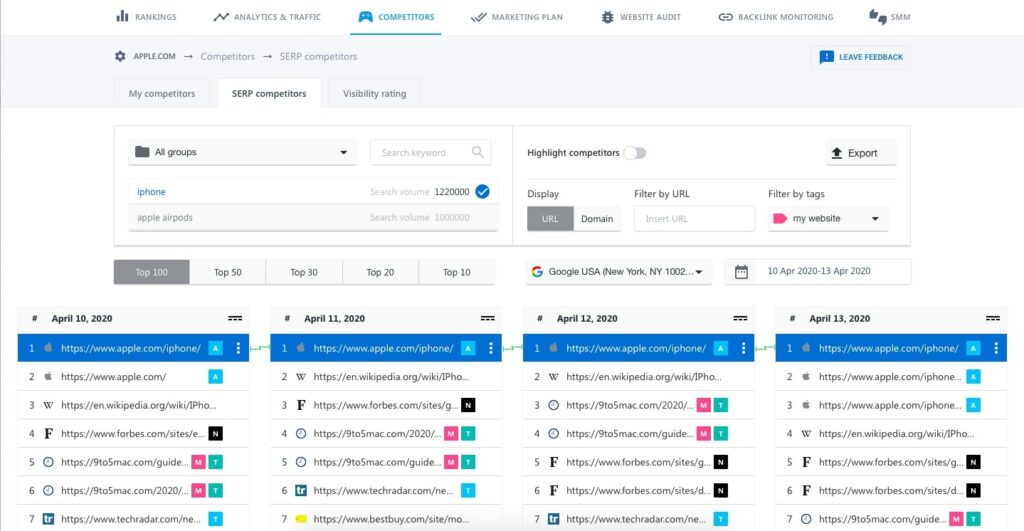The width and height of the screenshot is (1024, 531).
Task: Toggle the iphone keyword checkmark
Action: tap(483, 191)
